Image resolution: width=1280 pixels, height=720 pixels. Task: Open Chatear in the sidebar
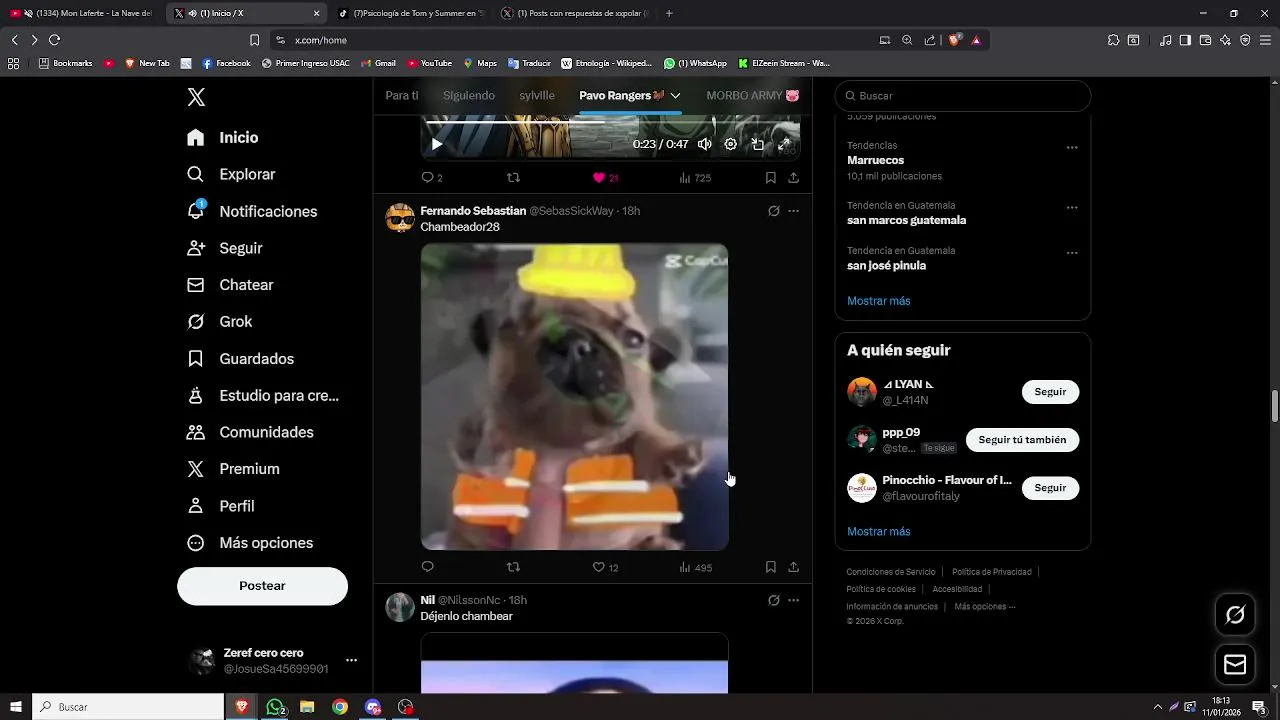click(230, 285)
